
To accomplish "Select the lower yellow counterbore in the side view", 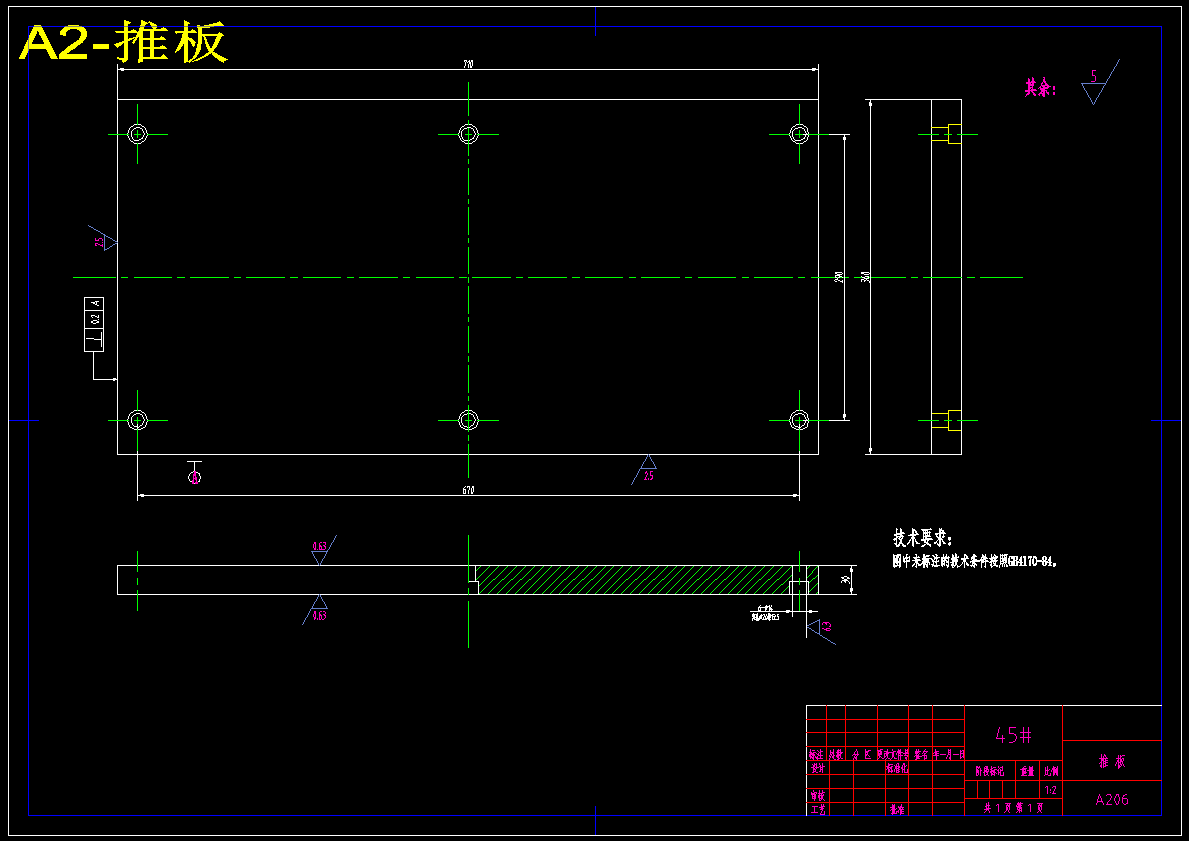I will coord(946,420).
